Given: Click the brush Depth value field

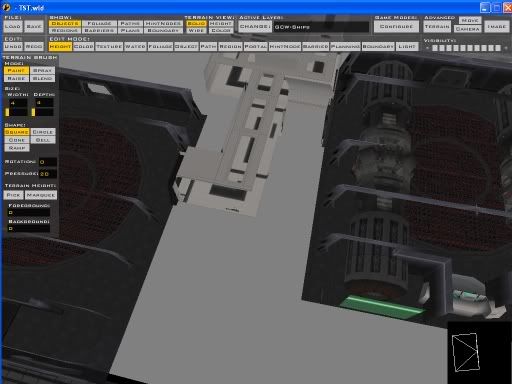Looking at the screenshot, I should pyautogui.click(x=43, y=103).
